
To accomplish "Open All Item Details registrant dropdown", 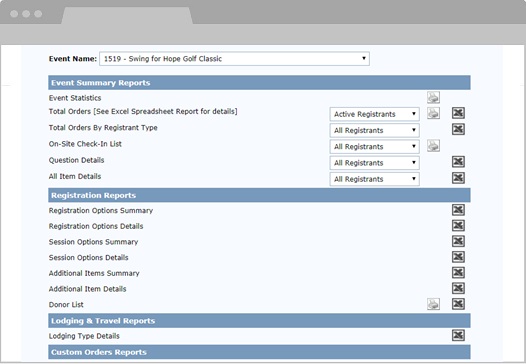I will click(374, 179).
